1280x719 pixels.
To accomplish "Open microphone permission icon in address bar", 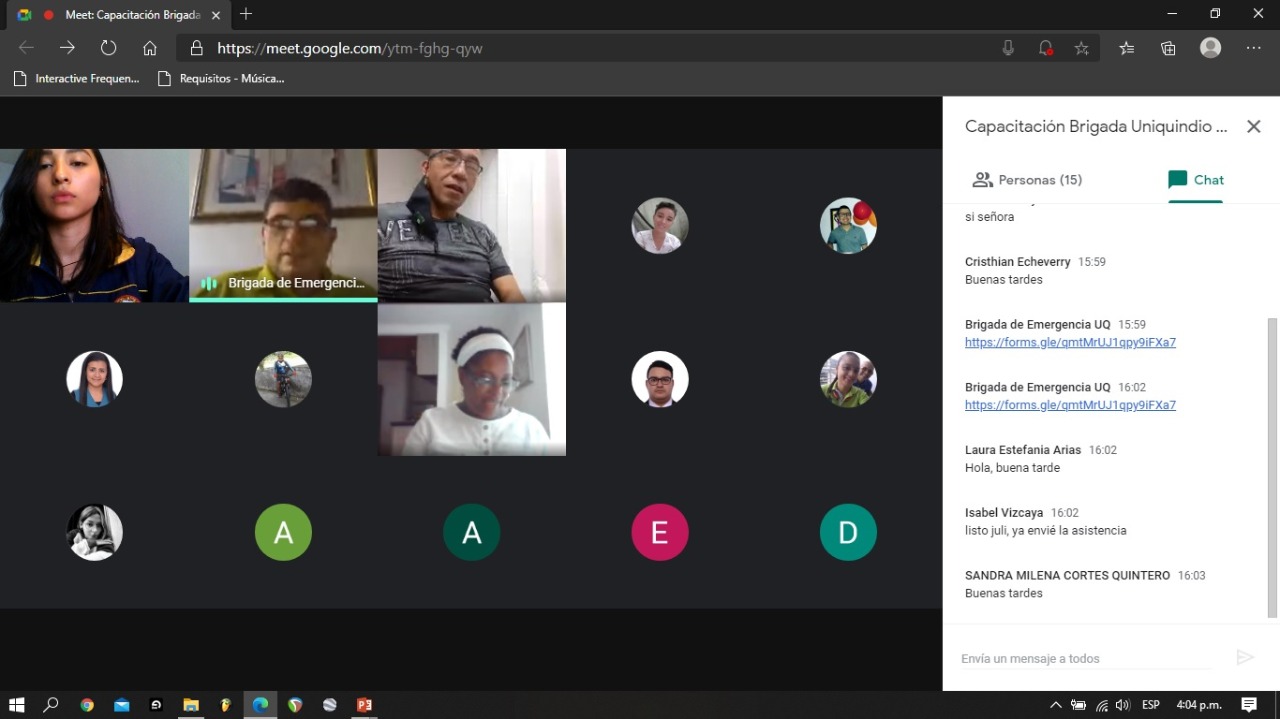I will pos(1008,48).
